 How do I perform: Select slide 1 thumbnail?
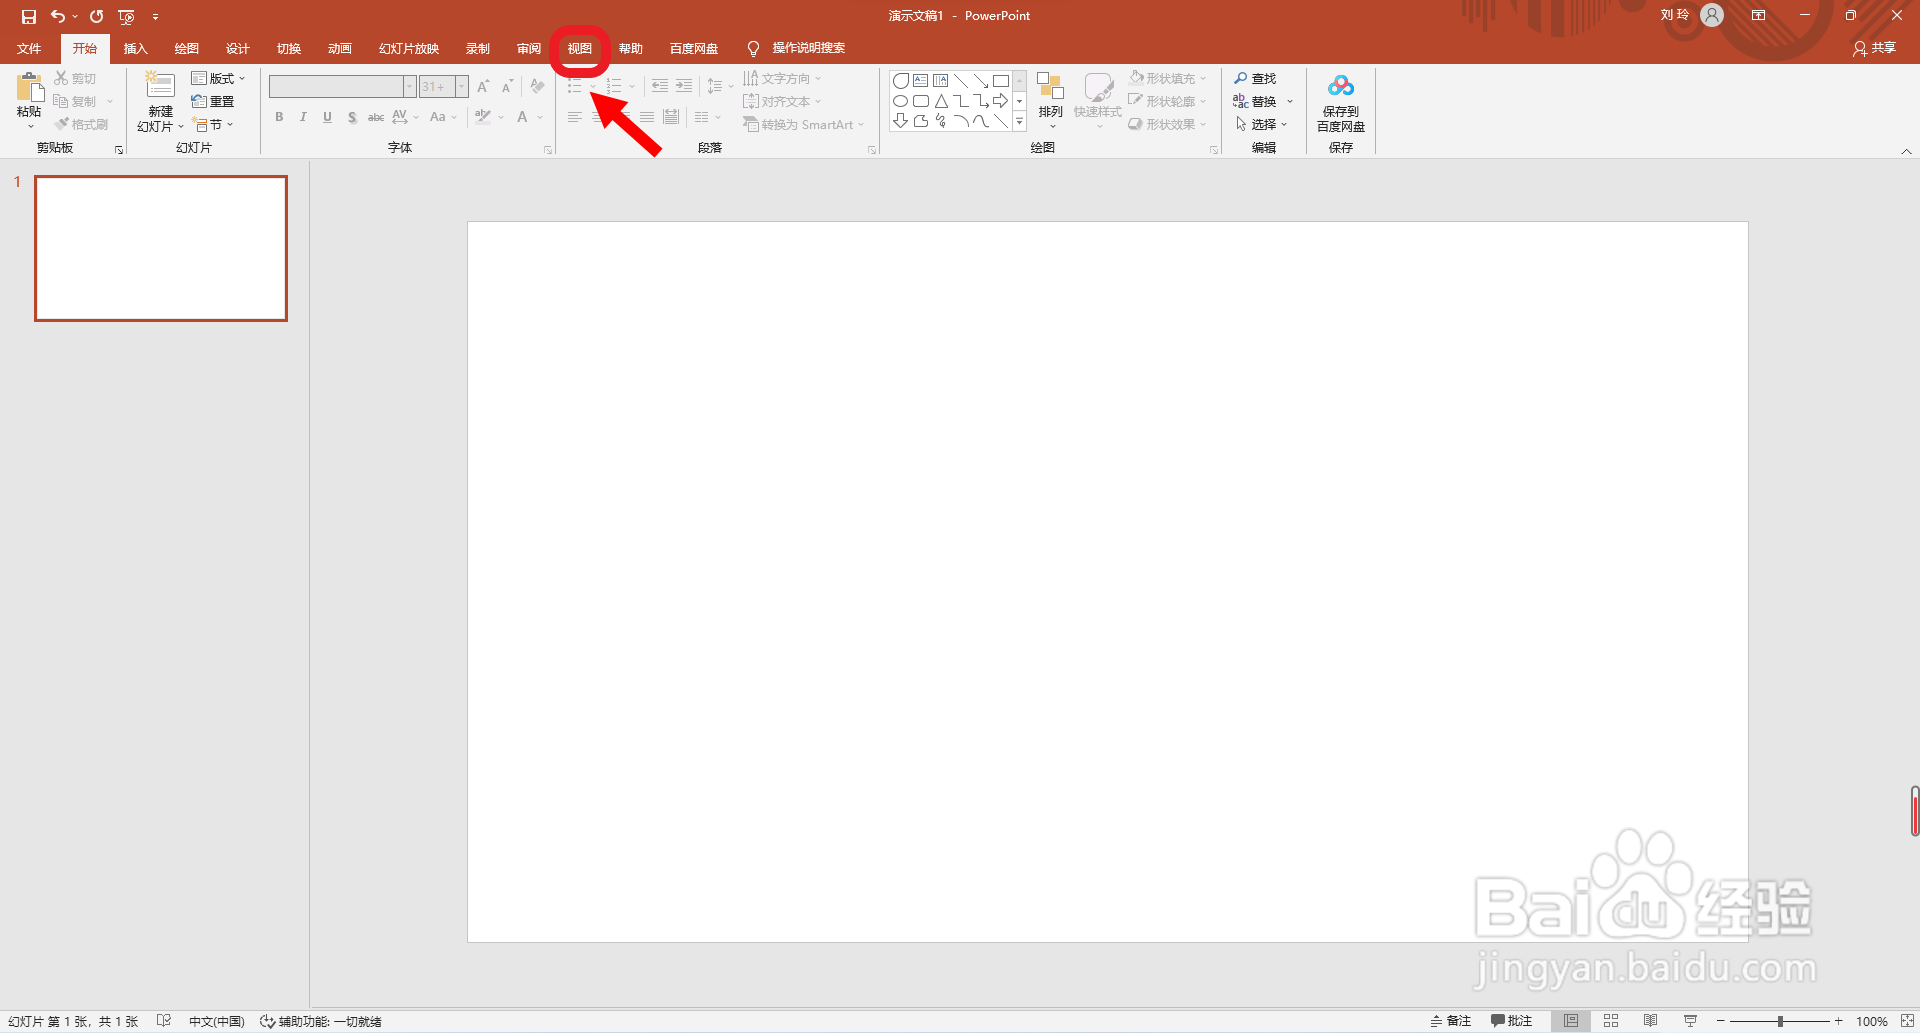tap(161, 248)
